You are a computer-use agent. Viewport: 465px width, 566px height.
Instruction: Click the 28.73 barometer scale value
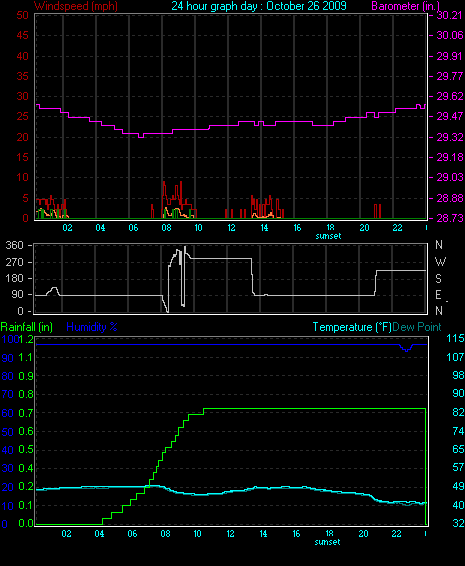(449, 218)
